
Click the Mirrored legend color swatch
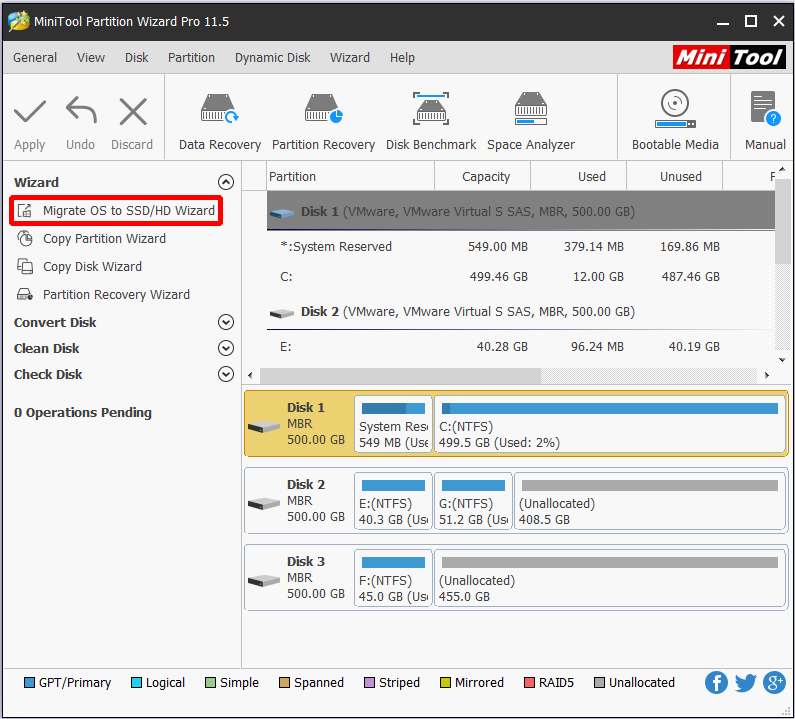[445, 682]
